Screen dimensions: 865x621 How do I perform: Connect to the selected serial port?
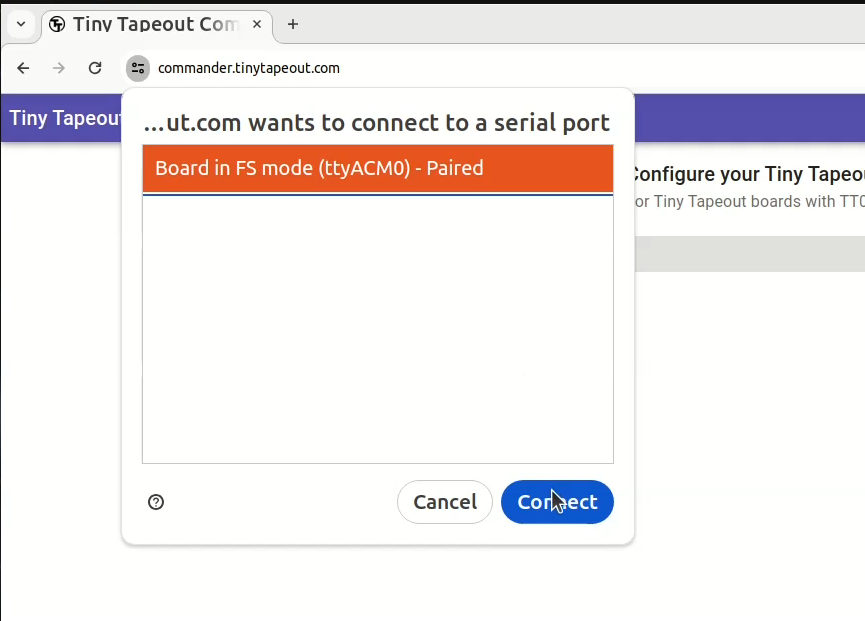(x=557, y=502)
